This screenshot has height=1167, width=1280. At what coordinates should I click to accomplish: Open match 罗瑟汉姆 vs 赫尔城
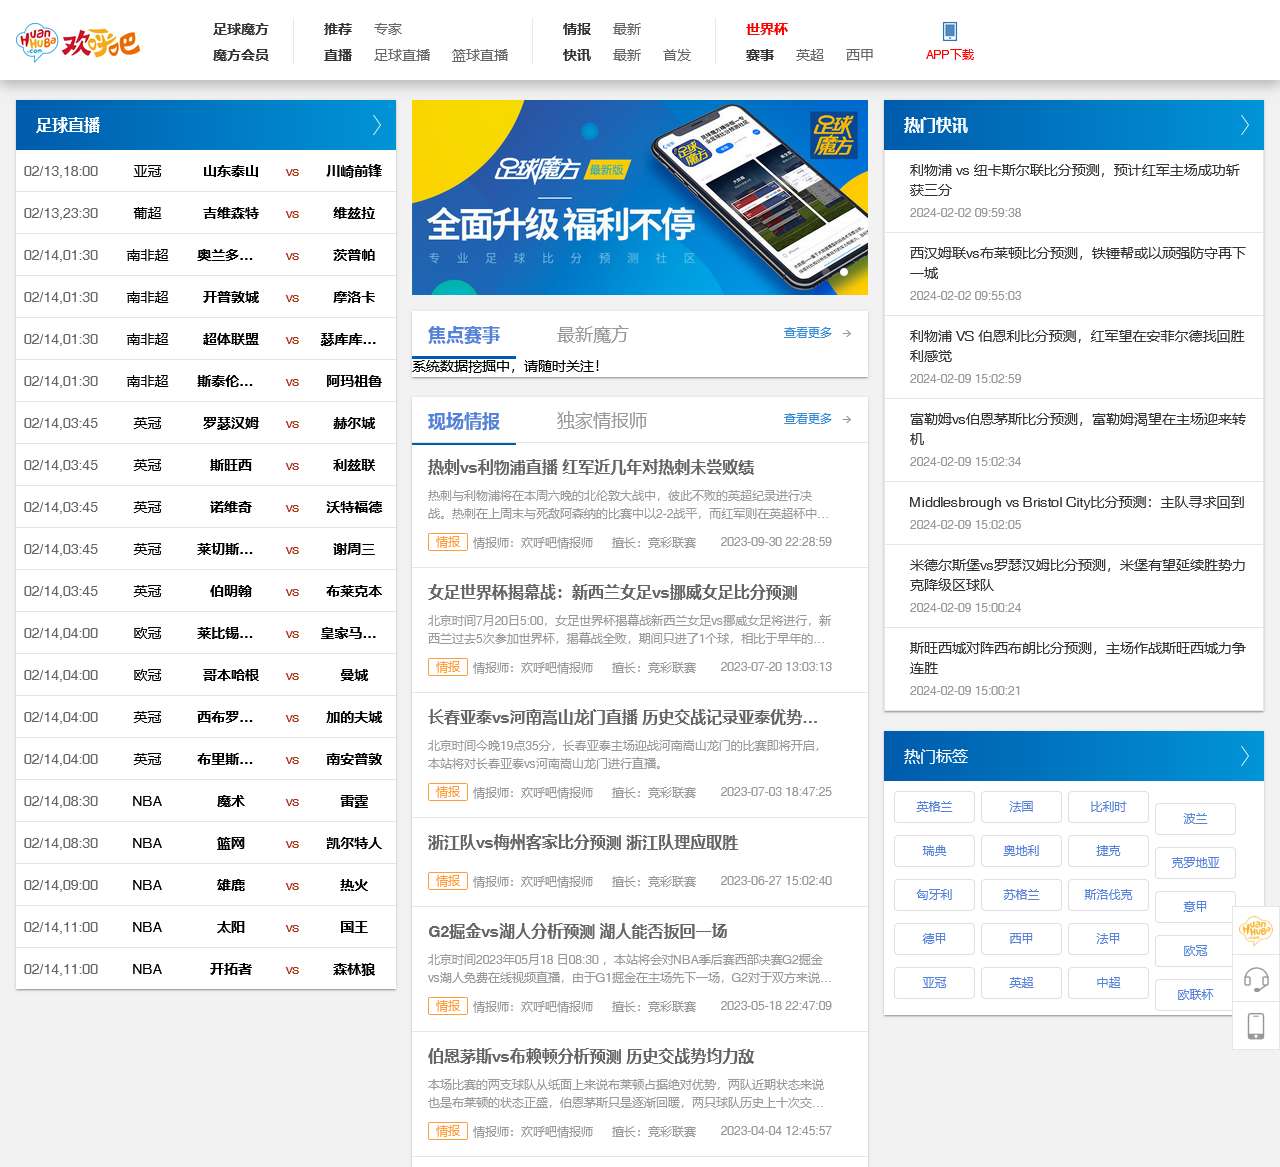pos(206,423)
